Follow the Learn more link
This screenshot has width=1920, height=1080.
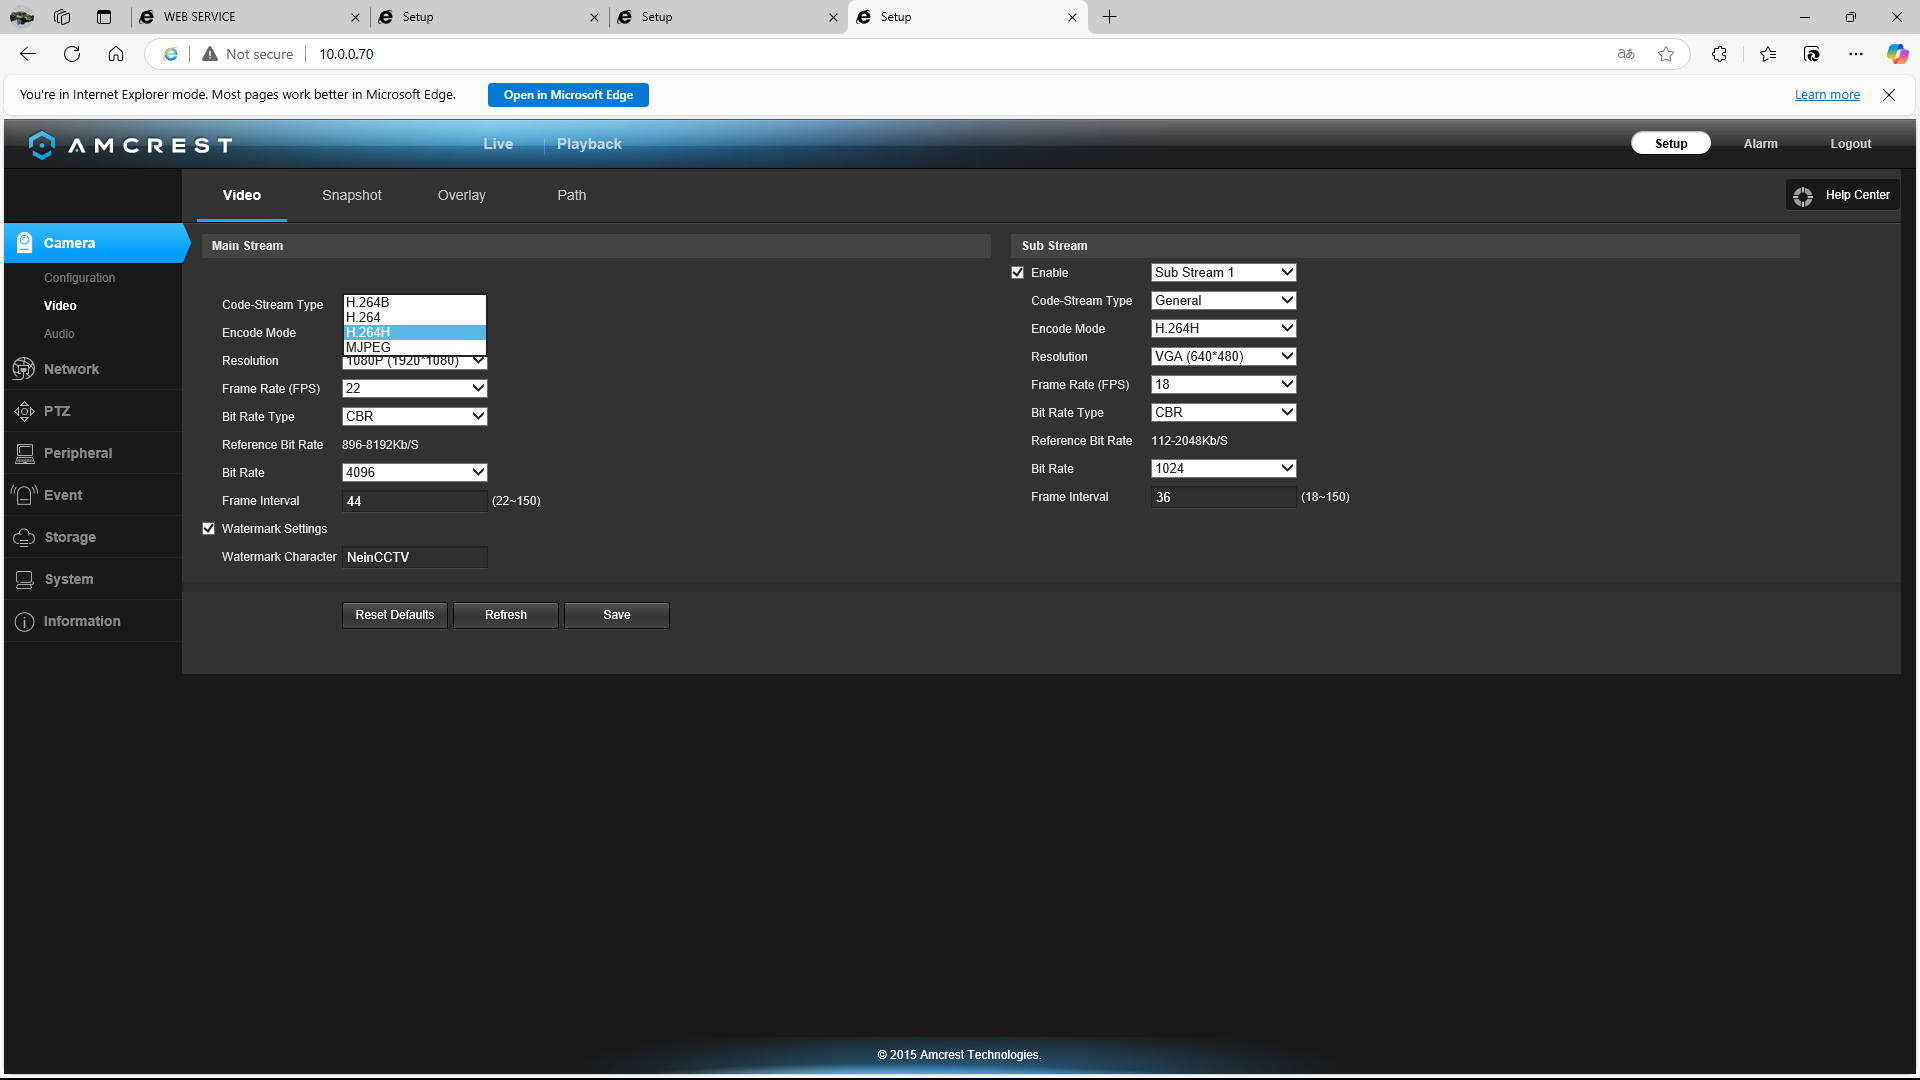(x=1827, y=95)
